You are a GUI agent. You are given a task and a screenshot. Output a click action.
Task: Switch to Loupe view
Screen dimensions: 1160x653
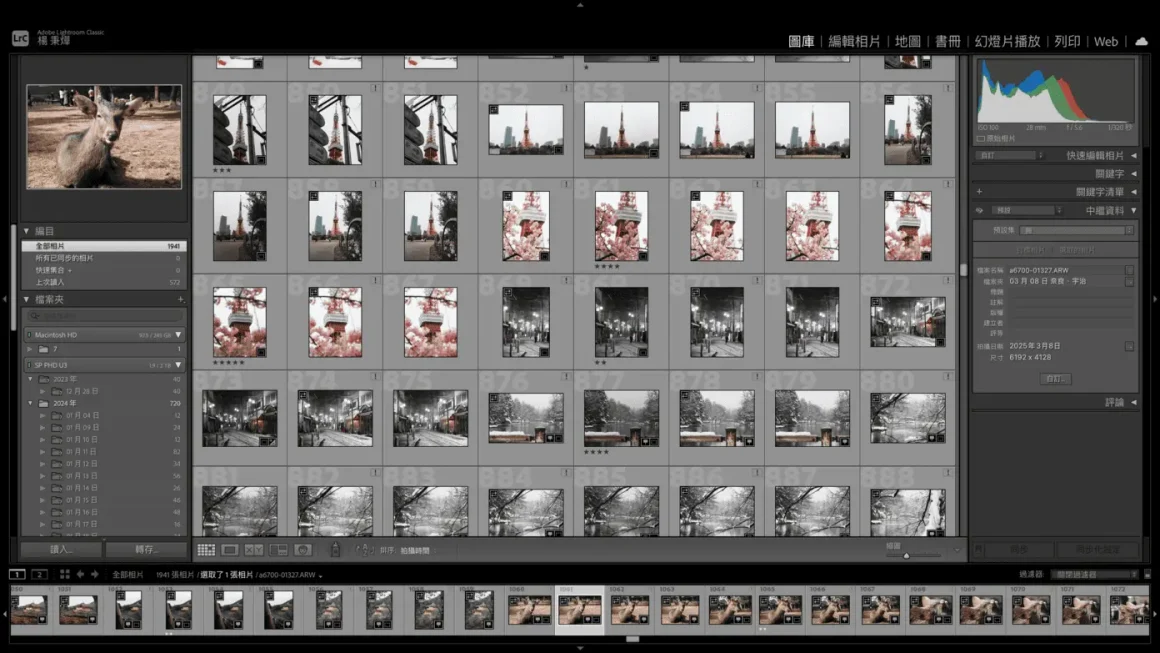231,549
